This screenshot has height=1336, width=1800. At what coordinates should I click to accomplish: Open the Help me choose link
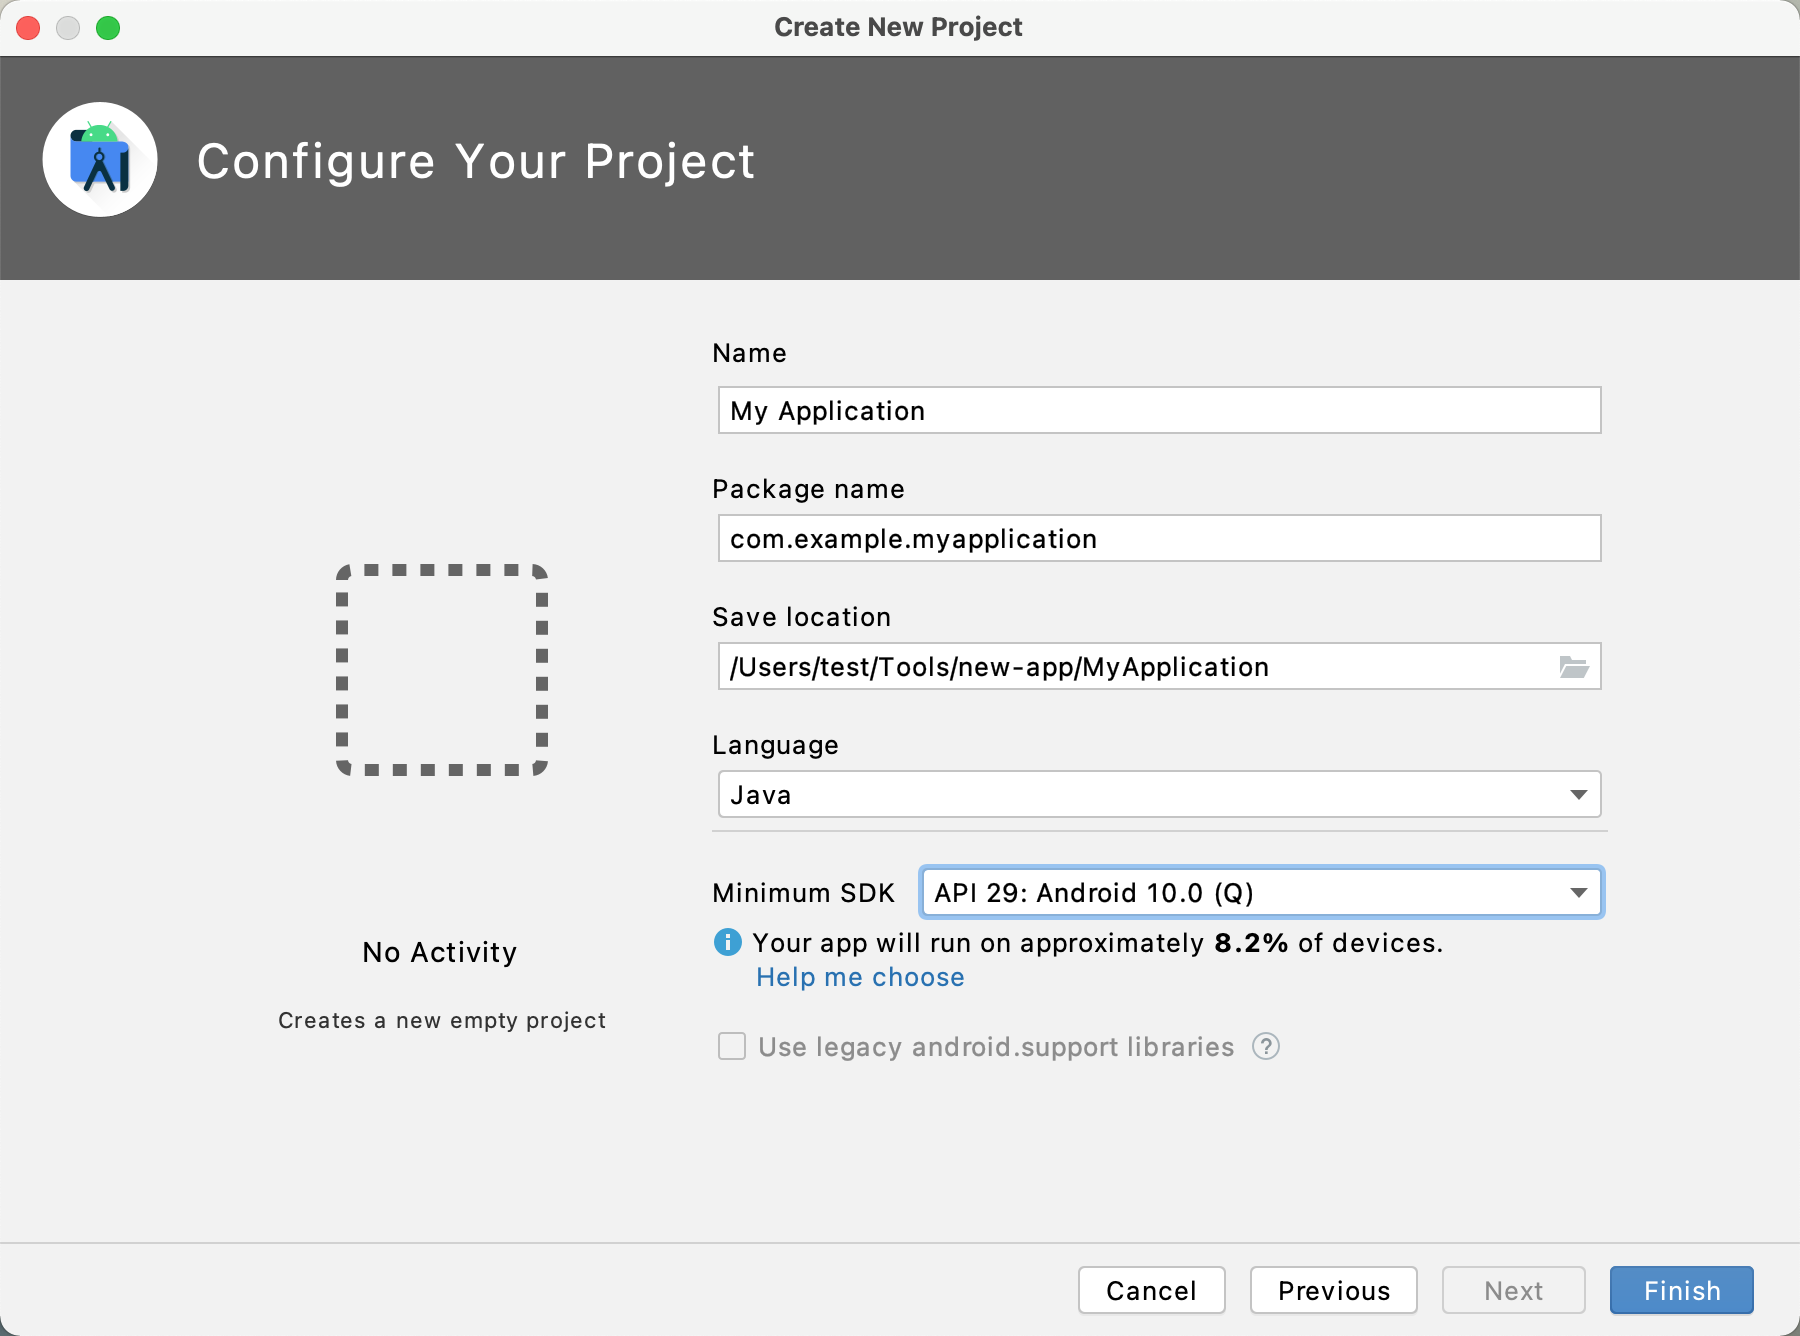tap(860, 977)
